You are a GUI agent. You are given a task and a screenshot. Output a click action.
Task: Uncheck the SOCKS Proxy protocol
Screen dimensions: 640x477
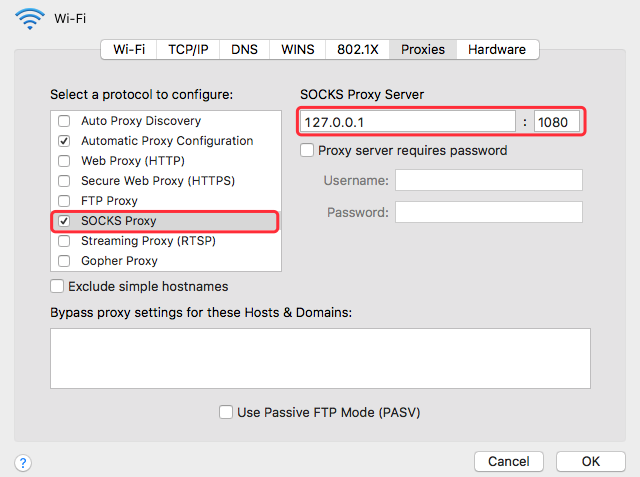coord(64,221)
